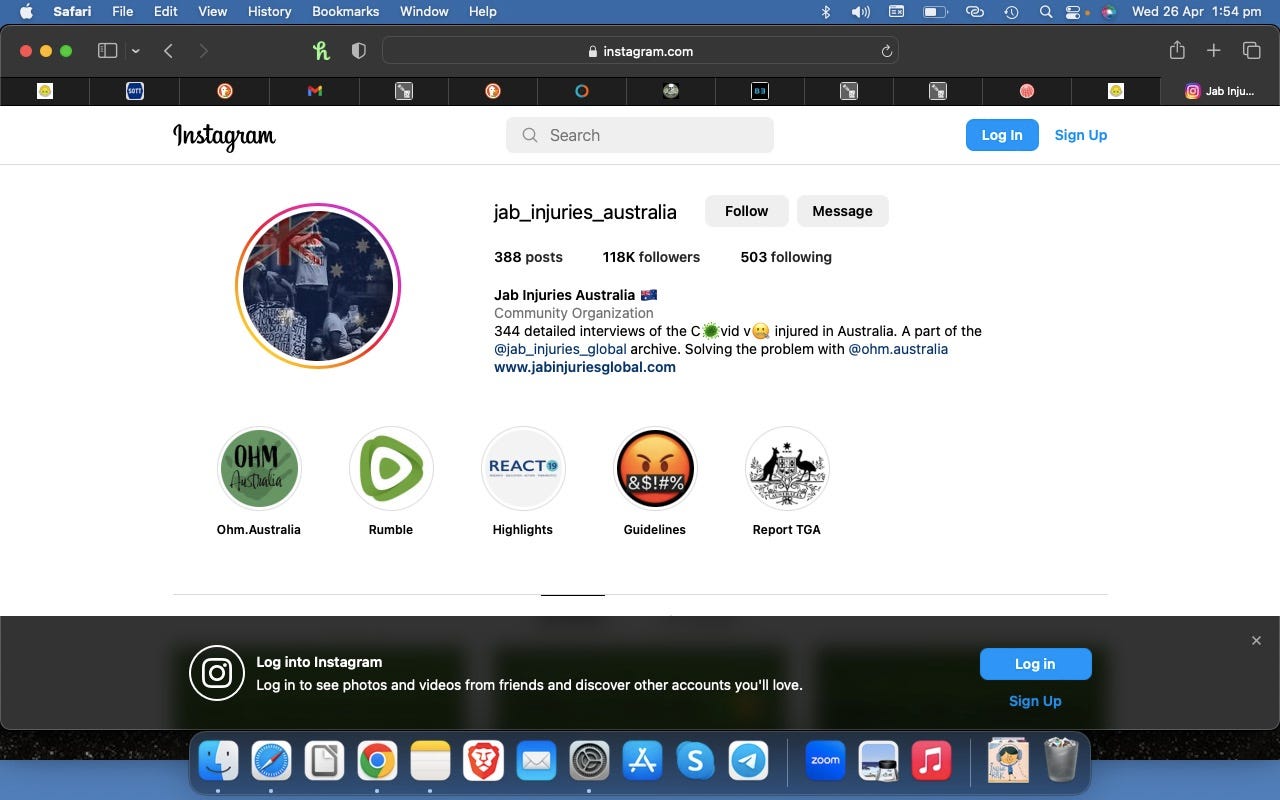Click Sign Up link in the header
The image size is (1280, 800).
pos(1080,135)
